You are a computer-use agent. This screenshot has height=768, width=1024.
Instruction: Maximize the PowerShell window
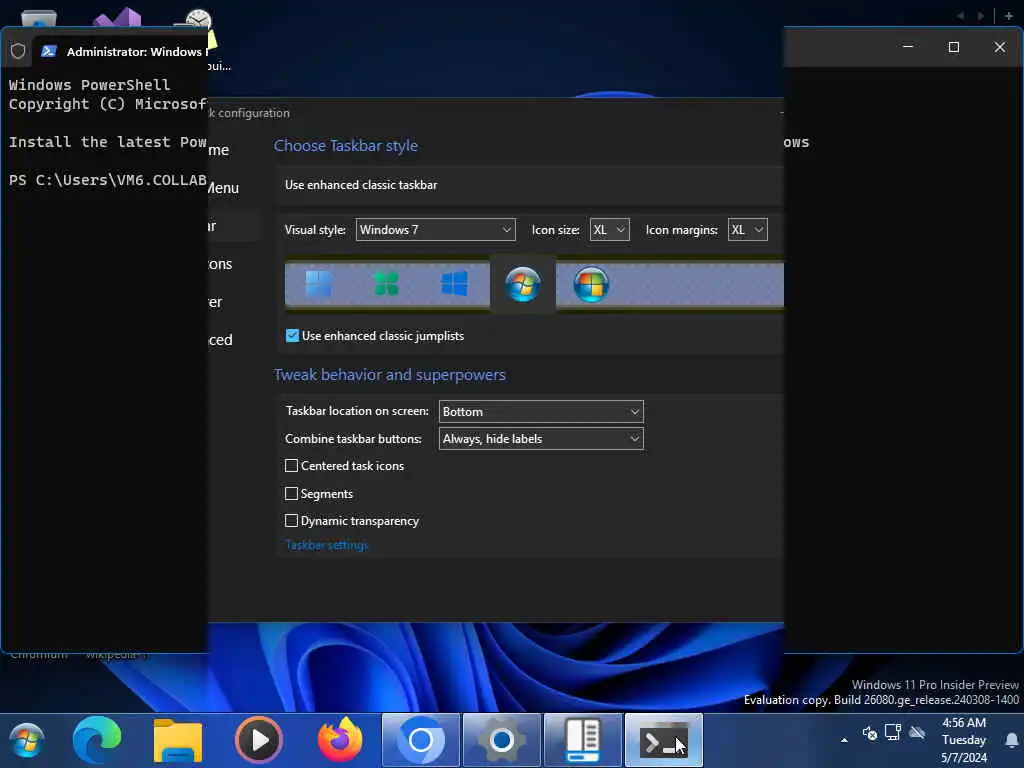coord(953,47)
